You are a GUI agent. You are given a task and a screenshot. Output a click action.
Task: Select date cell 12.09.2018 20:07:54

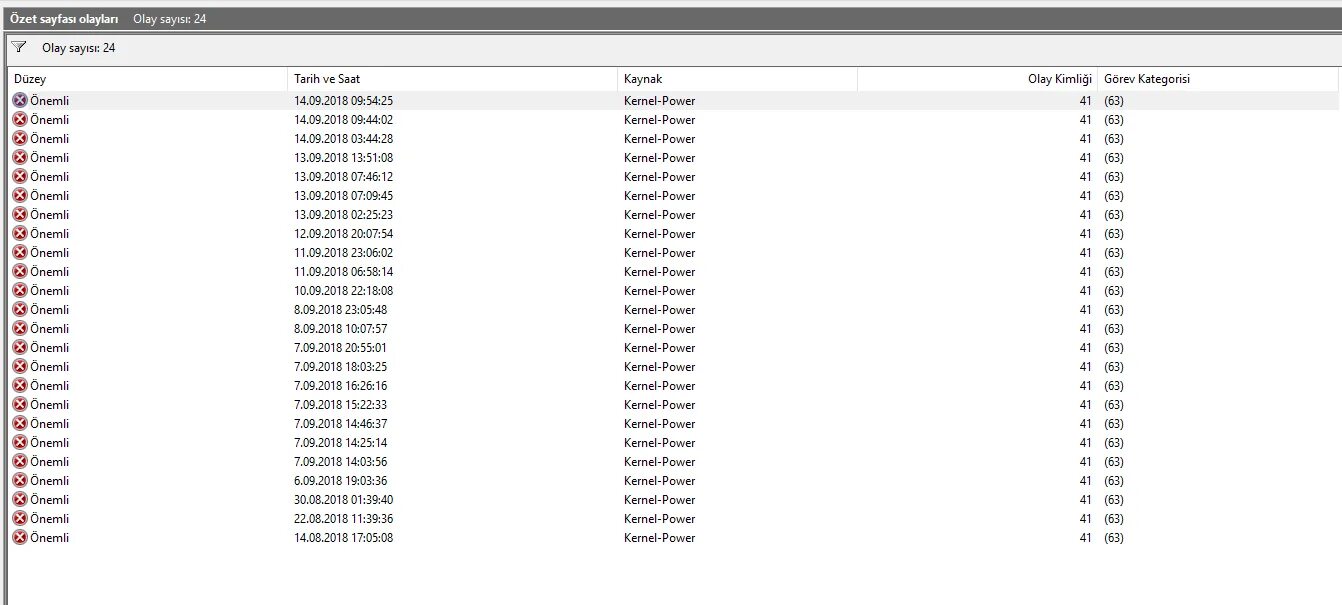coord(343,233)
